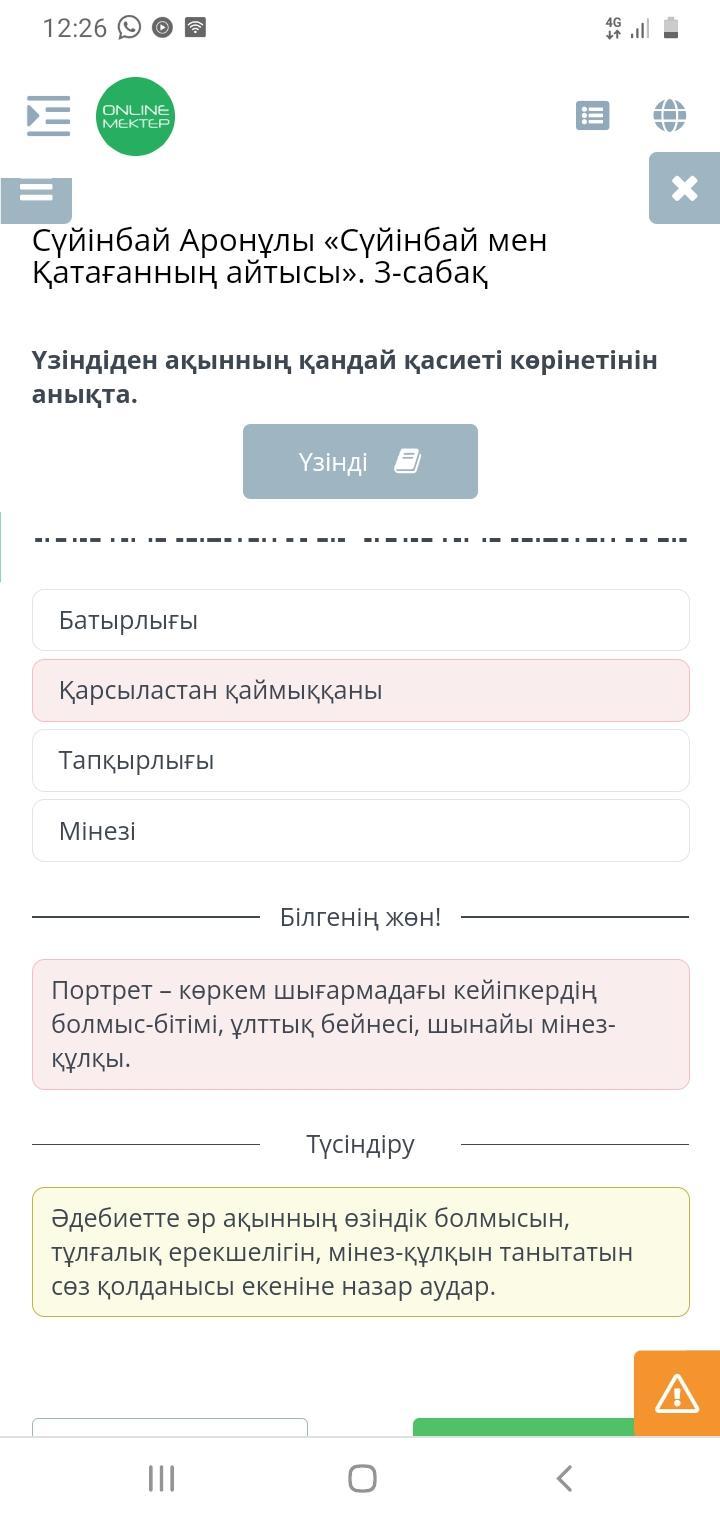Open language selector globe icon
Screen dimensions: 720x1520
pyautogui.click(x=669, y=116)
